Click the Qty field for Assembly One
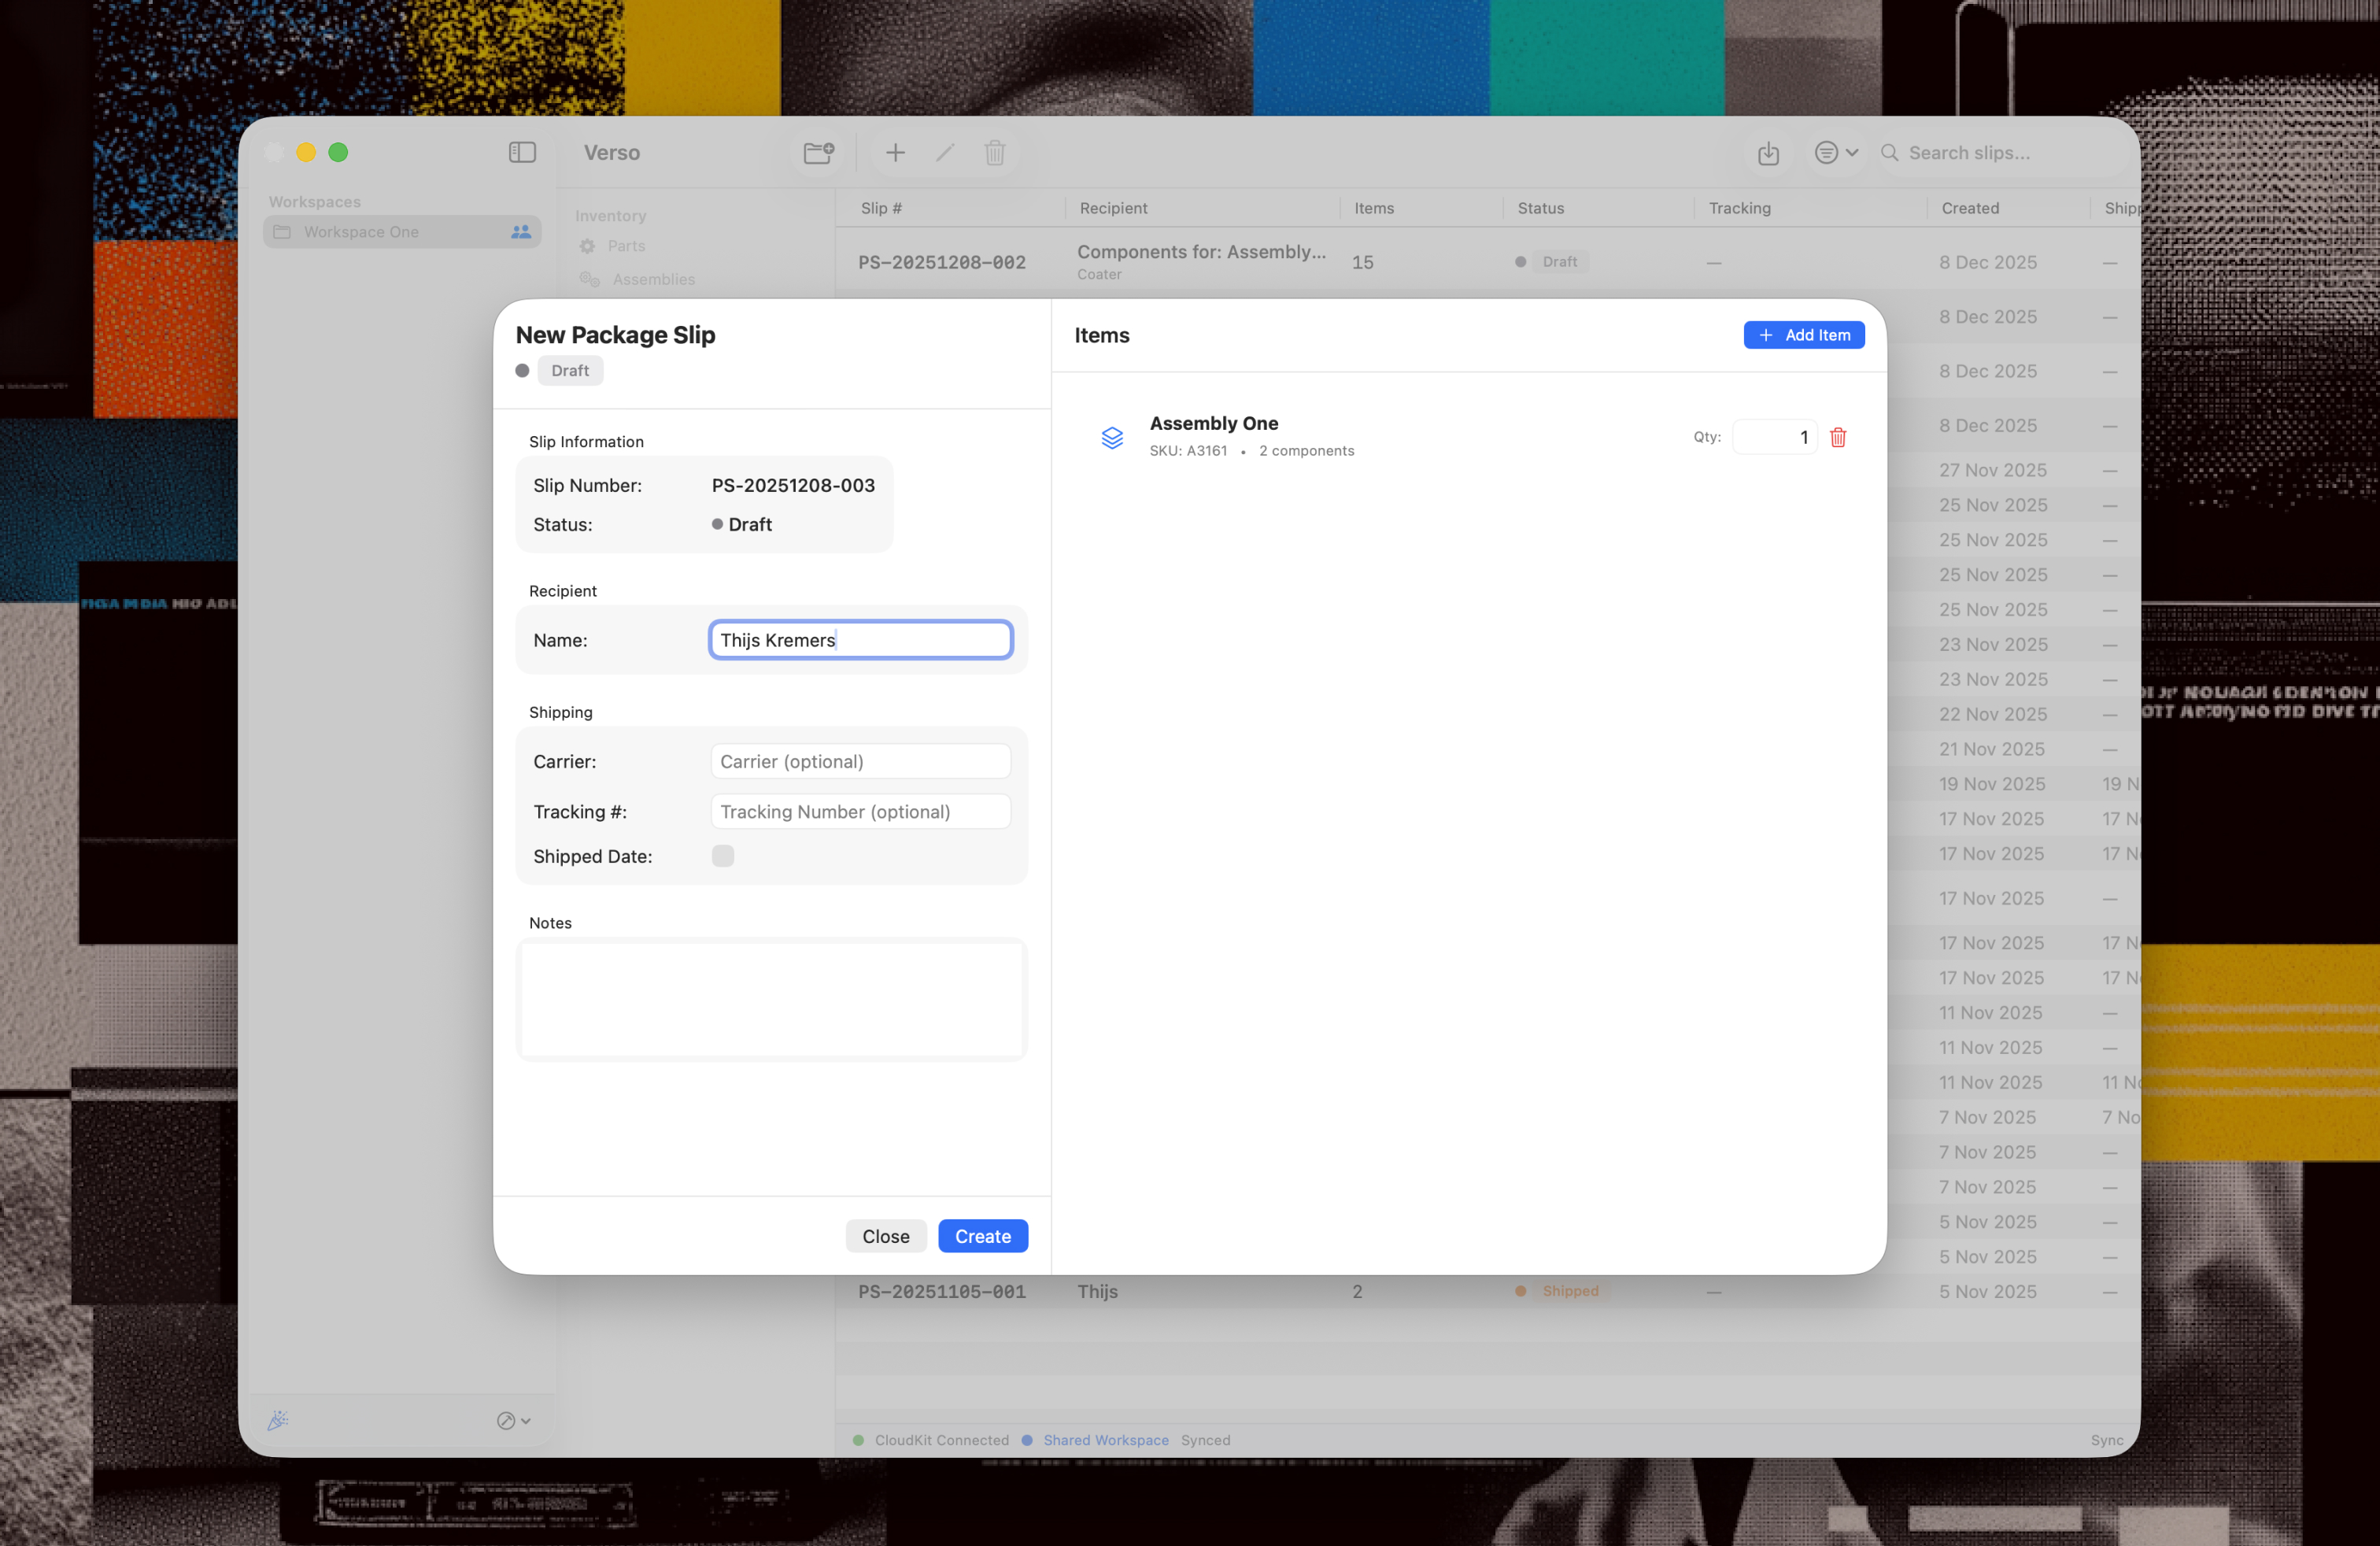This screenshot has width=2380, height=1546. (1774, 437)
